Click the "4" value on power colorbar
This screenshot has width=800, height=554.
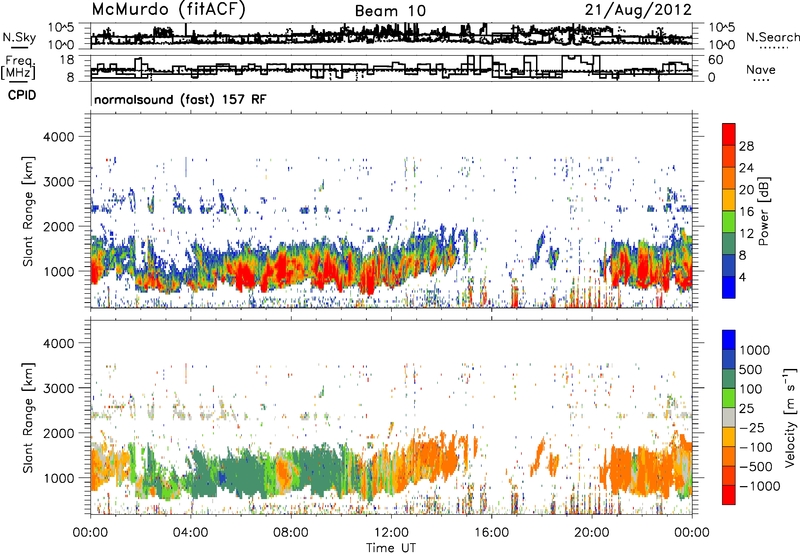coord(743,277)
